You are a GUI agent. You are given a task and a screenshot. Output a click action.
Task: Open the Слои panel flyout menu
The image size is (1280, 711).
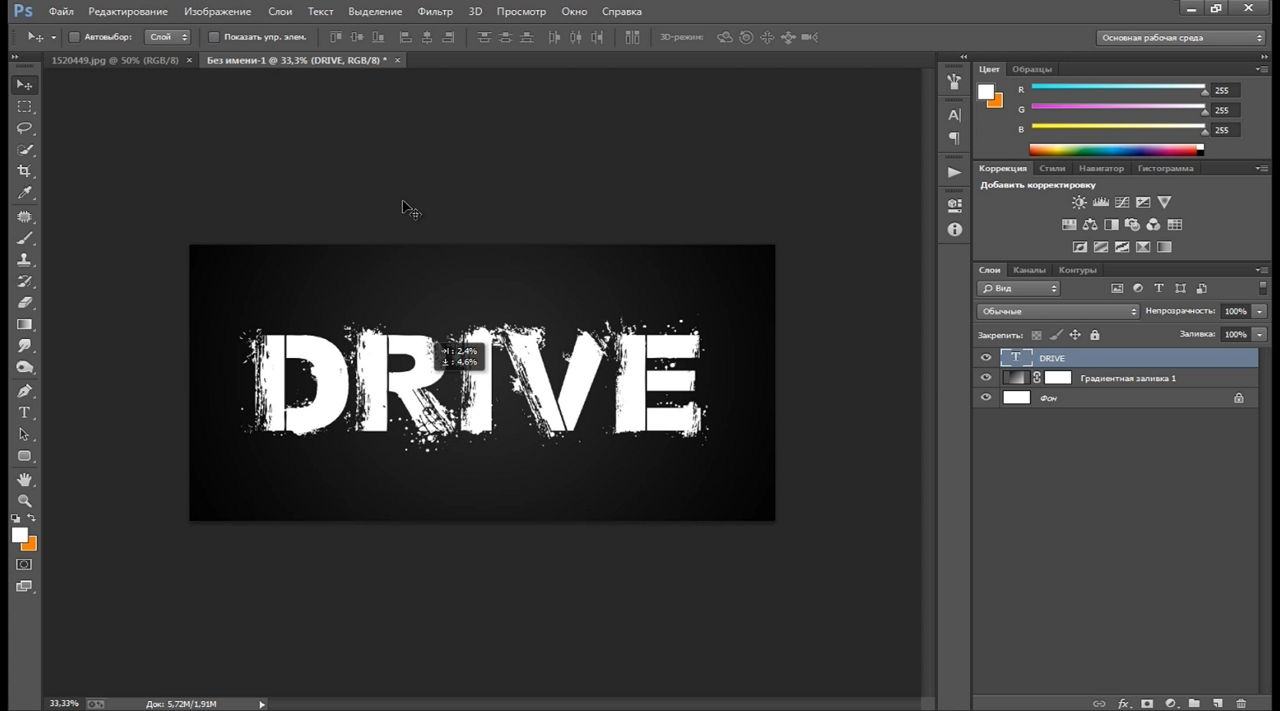tap(1262, 270)
